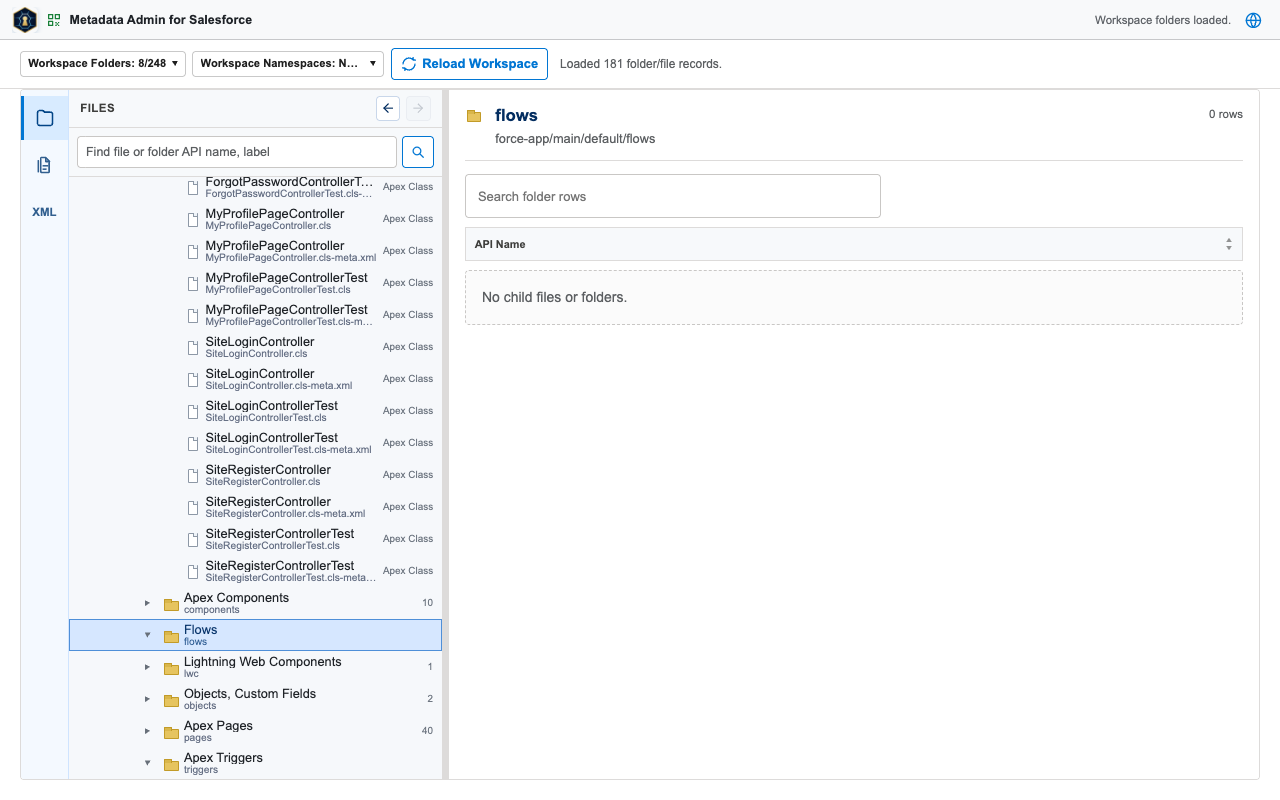The height and width of the screenshot is (800, 1280).
Task: Go forward with the right arrow button
Action: click(418, 108)
